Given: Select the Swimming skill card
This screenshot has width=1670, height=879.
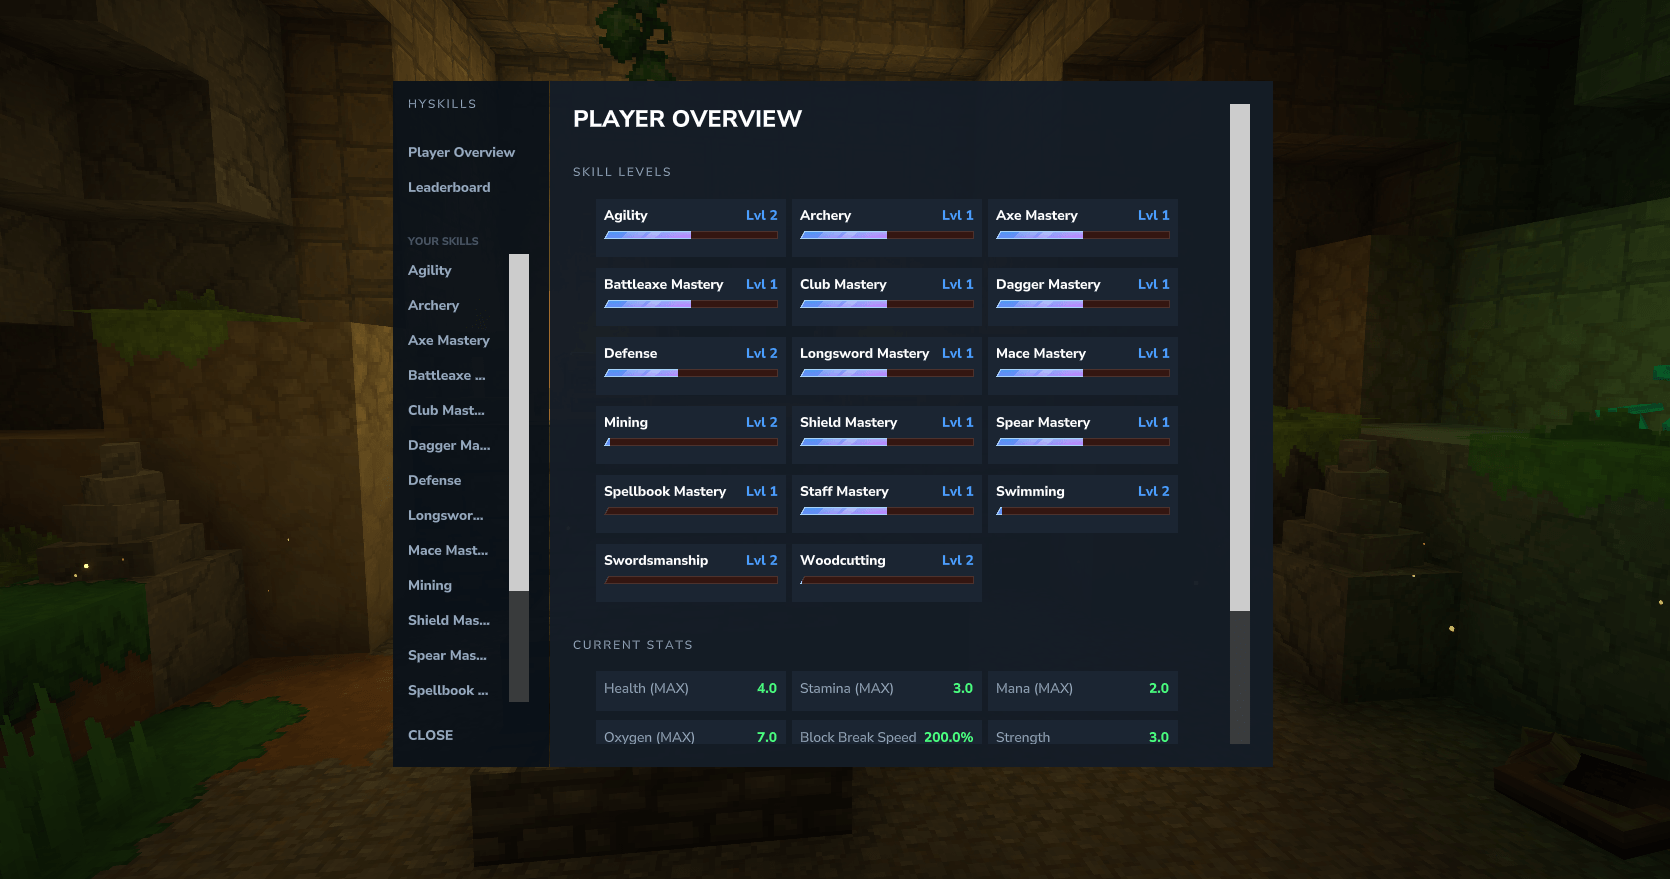Looking at the screenshot, I should [x=1082, y=502].
